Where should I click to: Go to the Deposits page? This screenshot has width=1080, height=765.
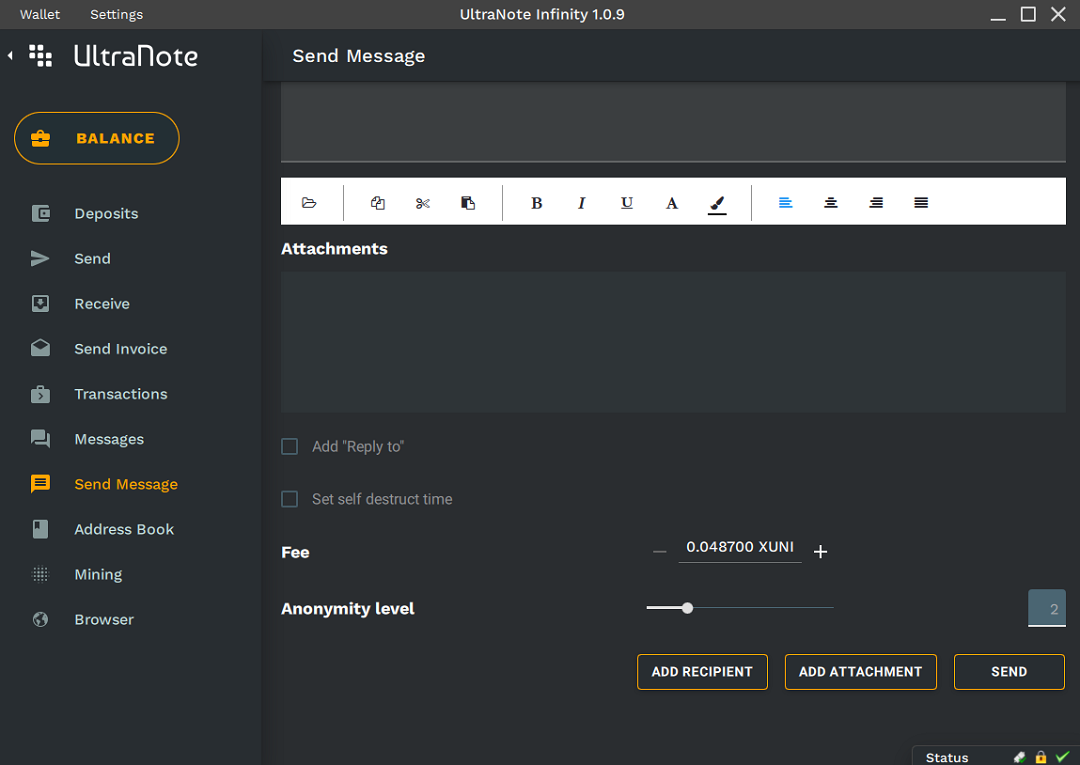pyautogui.click(x=106, y=213)
